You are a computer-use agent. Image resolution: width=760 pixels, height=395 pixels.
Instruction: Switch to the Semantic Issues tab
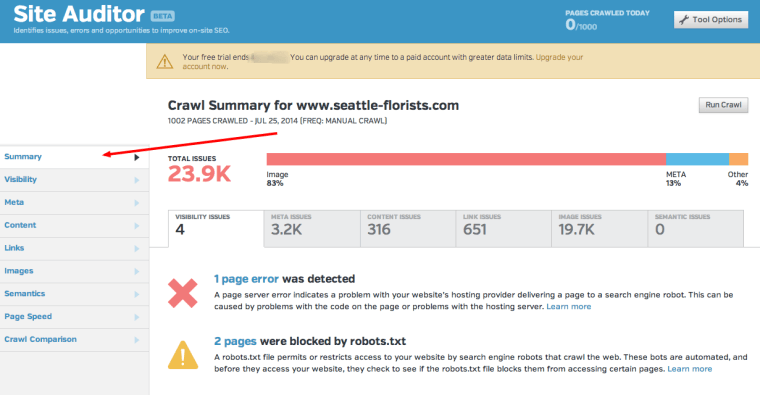coord(696,228)
